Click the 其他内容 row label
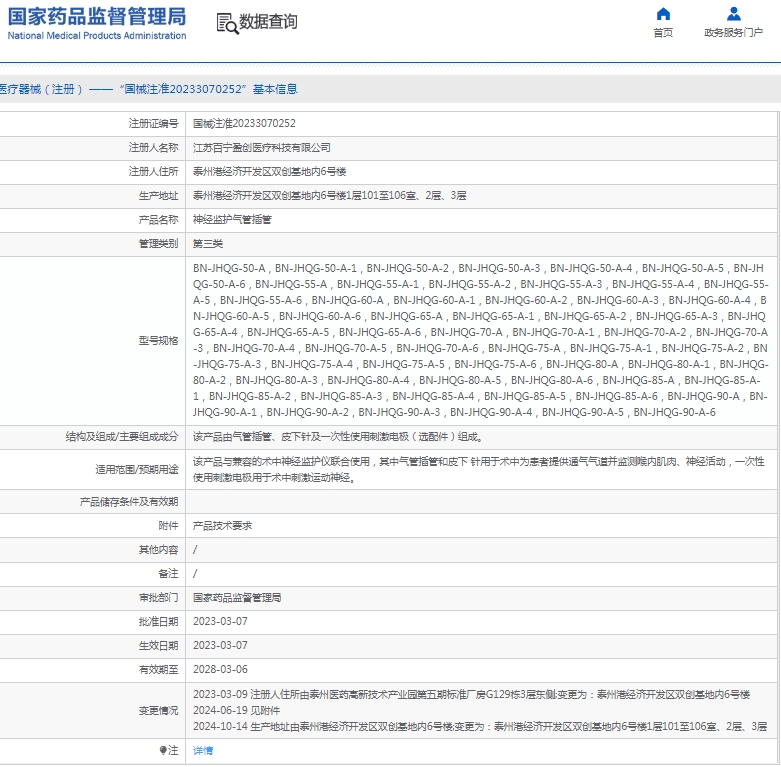Viewport: 781px width, 767px height. [158, 549]
